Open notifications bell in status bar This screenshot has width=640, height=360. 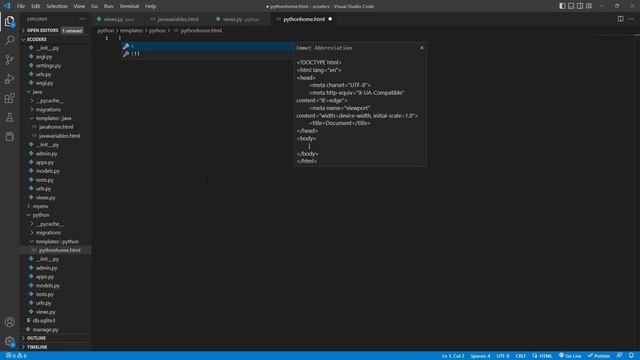click(x=631, y=356)
